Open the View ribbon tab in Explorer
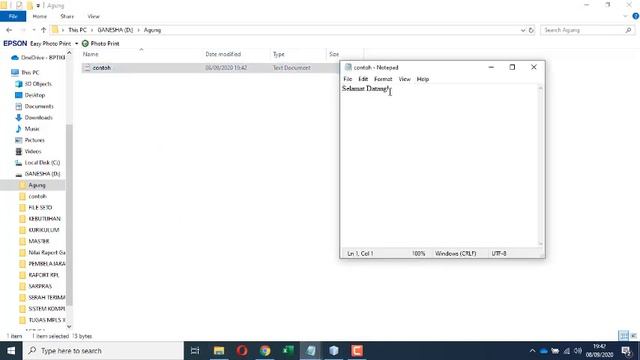Screen dimensions: 640x360 93,16
